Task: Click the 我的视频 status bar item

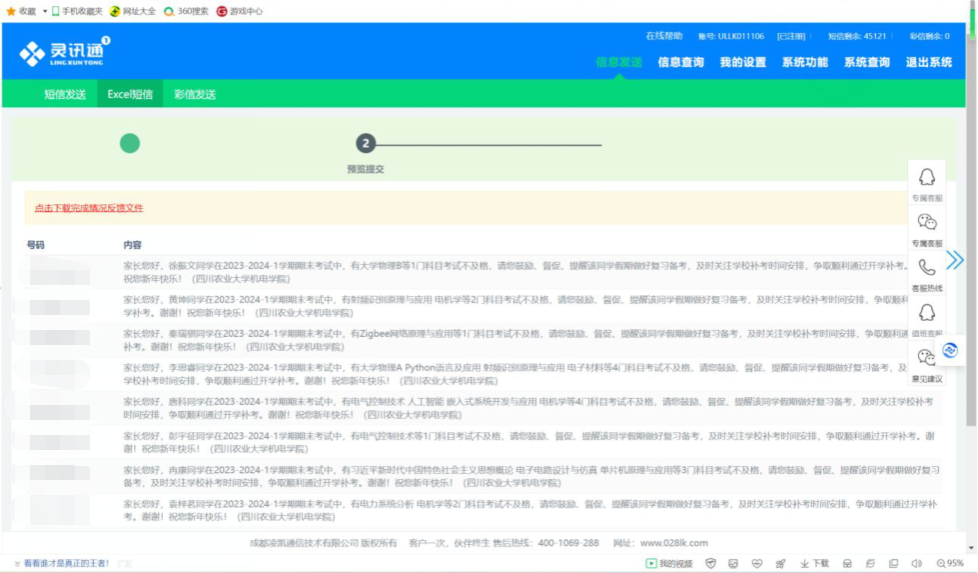Action: tap(669, 563)
